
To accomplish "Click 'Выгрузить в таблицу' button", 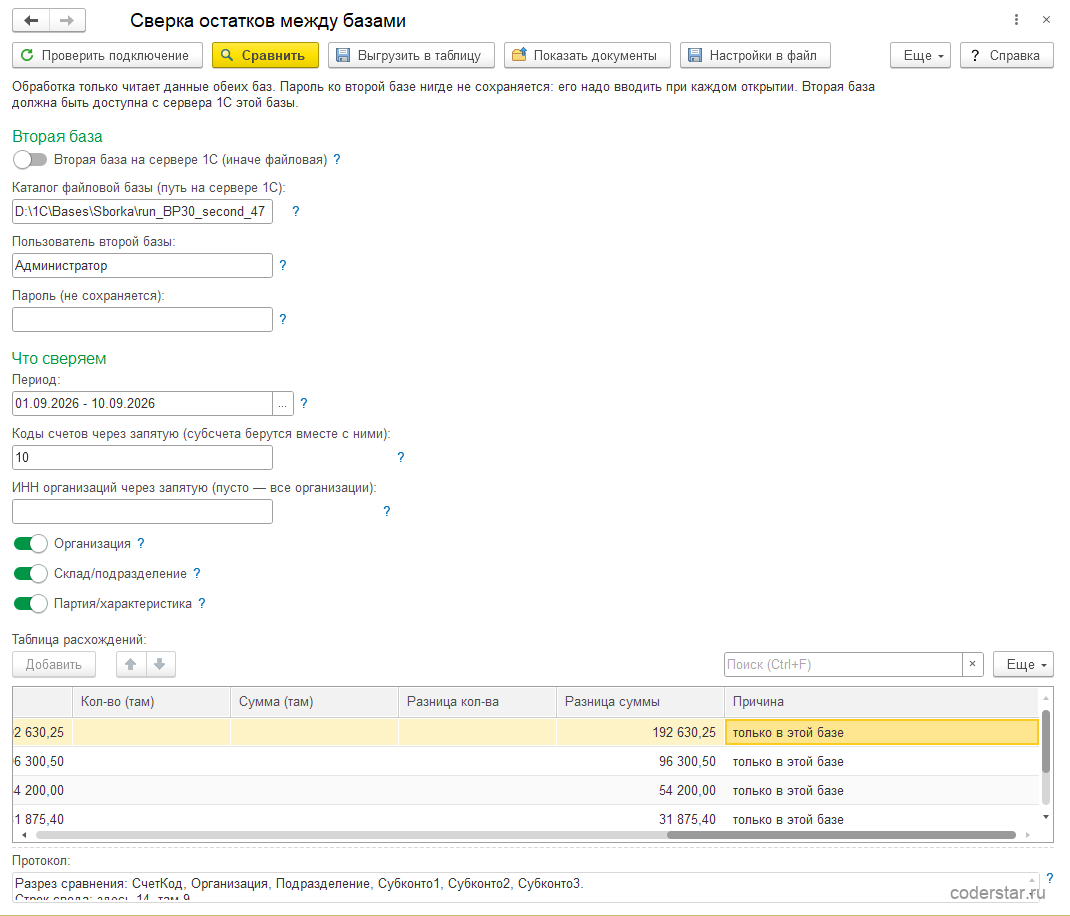I will (411, 55).
